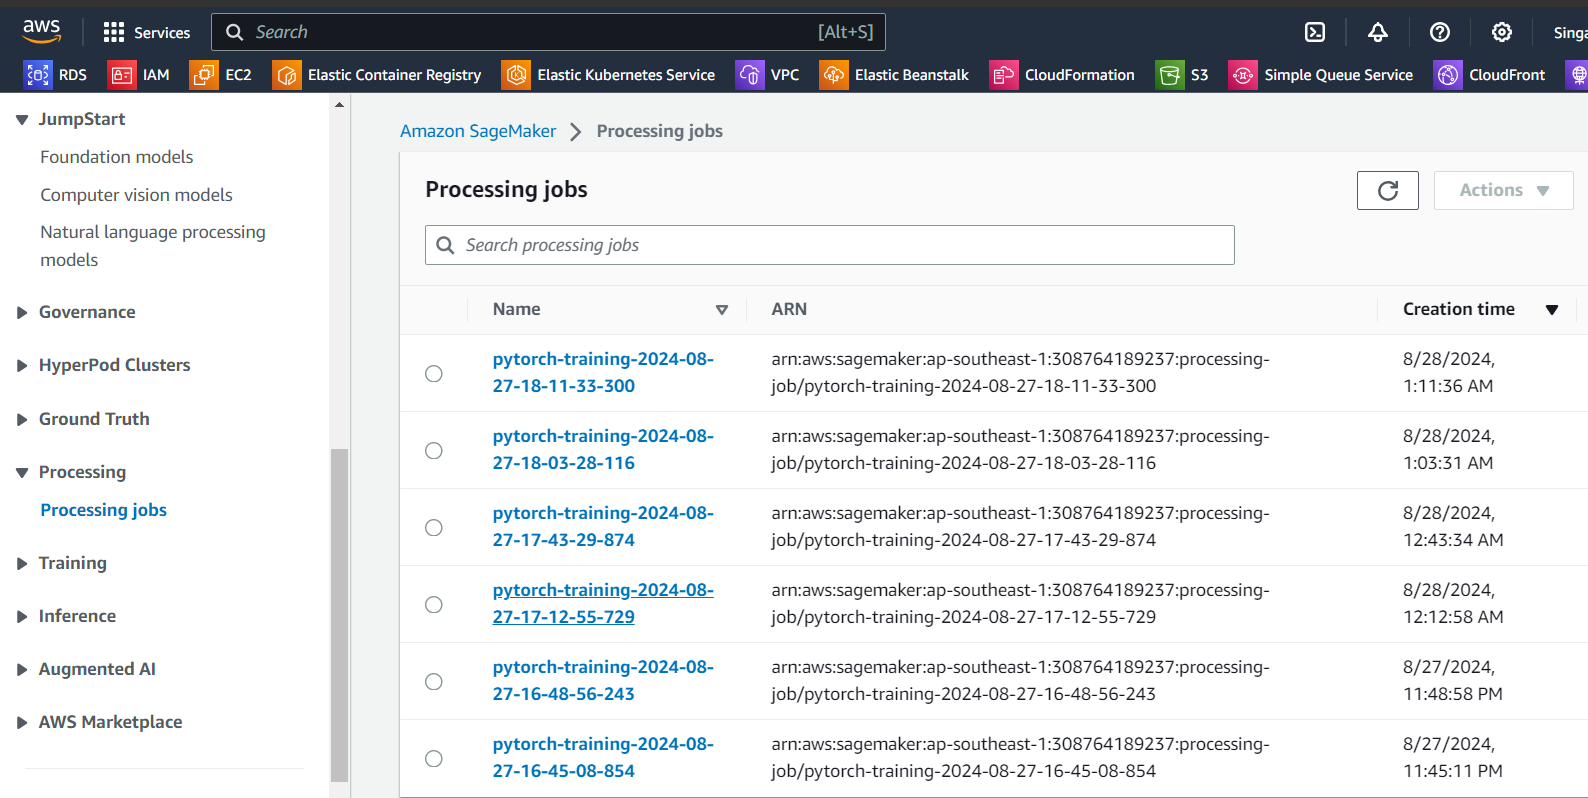Click creation time 8/27/2024, 11:48:58 PM
1588x798 pixels.
1453,680
